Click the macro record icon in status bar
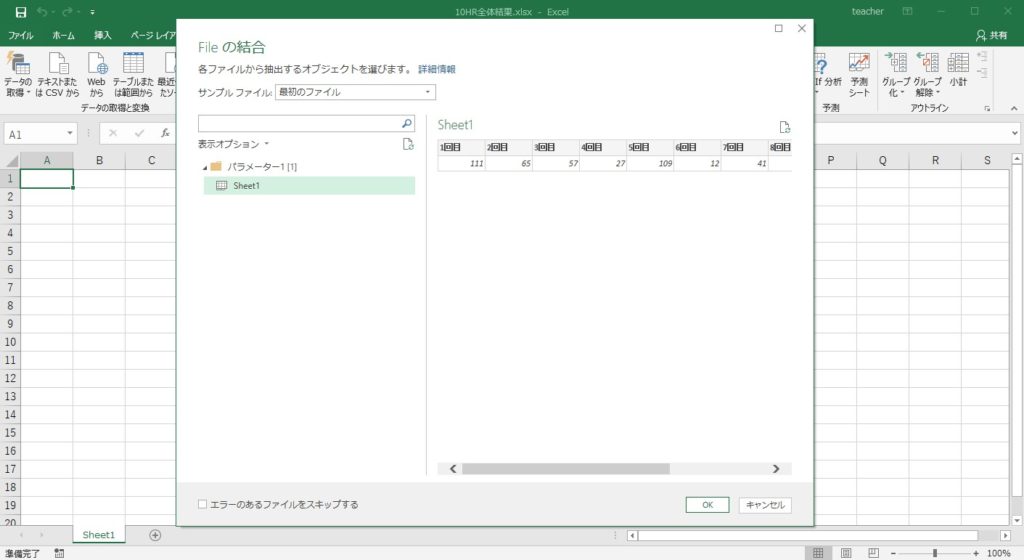The image size is (1024, 560). coord(59,553)
